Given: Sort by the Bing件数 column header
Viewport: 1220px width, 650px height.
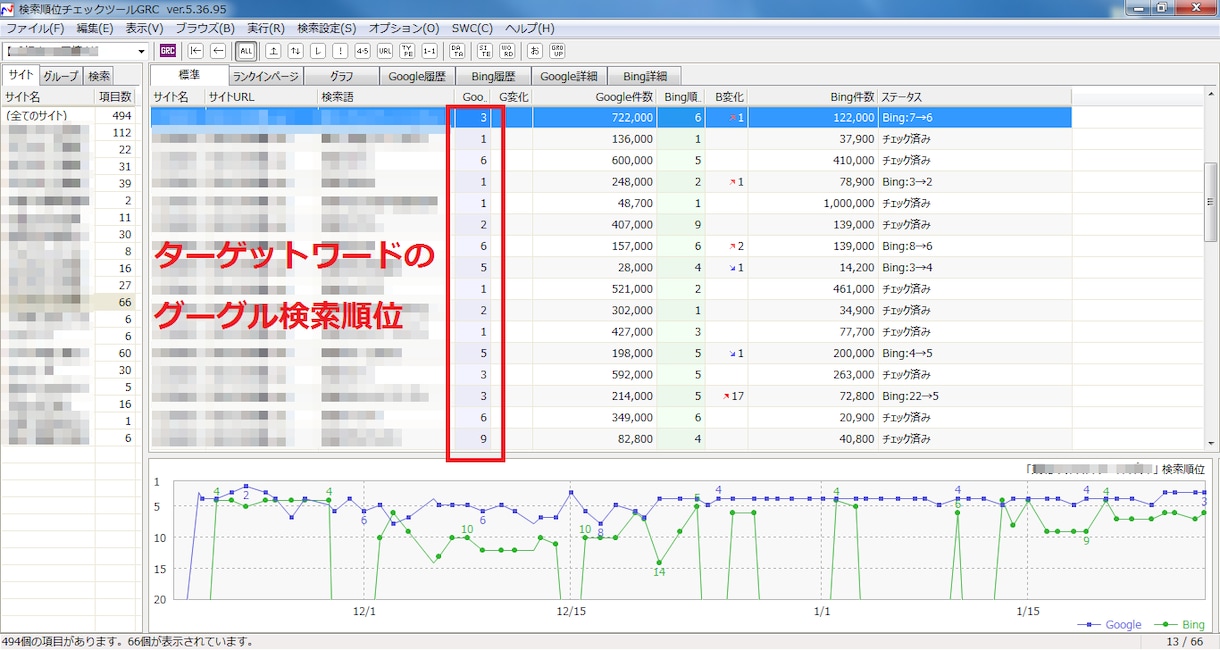Looking at the screenshot, I should click(812, 97).
